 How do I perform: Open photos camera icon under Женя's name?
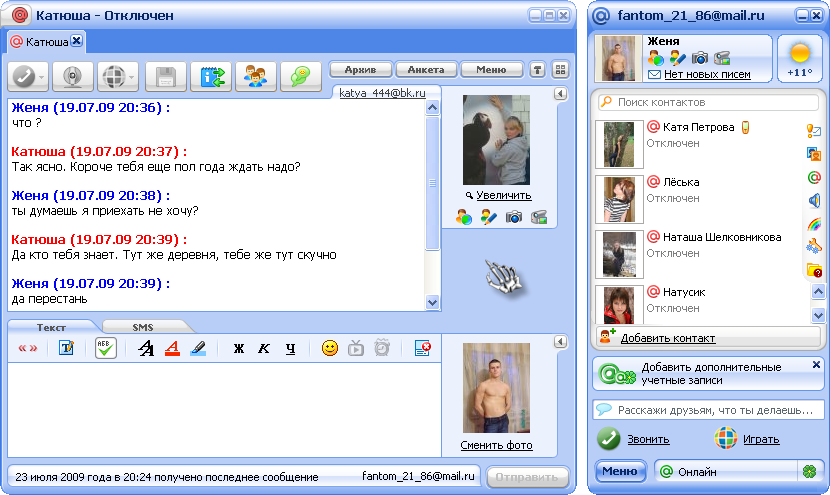(700, 58)
